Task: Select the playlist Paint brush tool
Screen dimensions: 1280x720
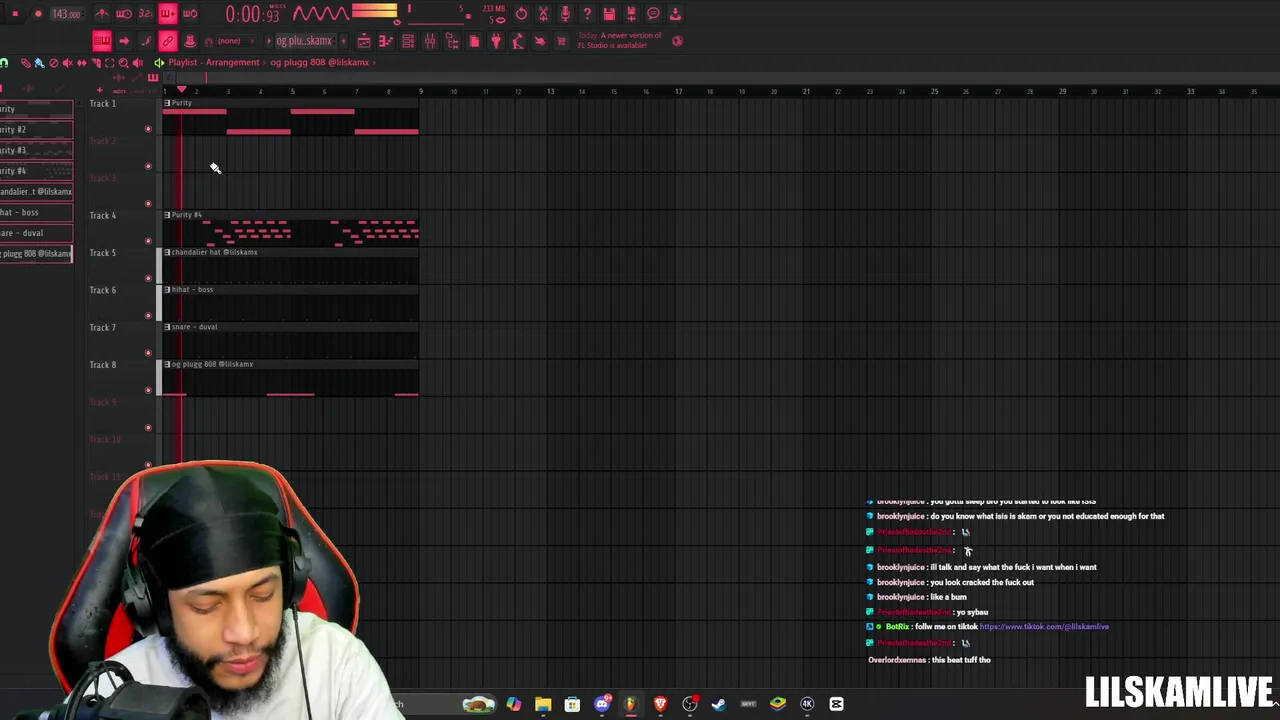Action: [39, 63]
